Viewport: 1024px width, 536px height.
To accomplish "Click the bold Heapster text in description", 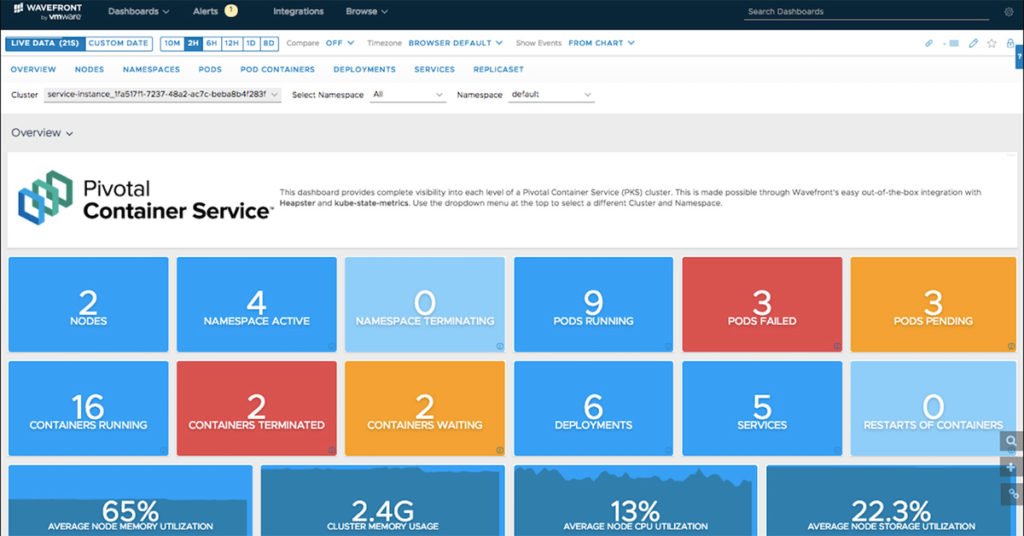I will pyautogui.click(x=297, y=203).
